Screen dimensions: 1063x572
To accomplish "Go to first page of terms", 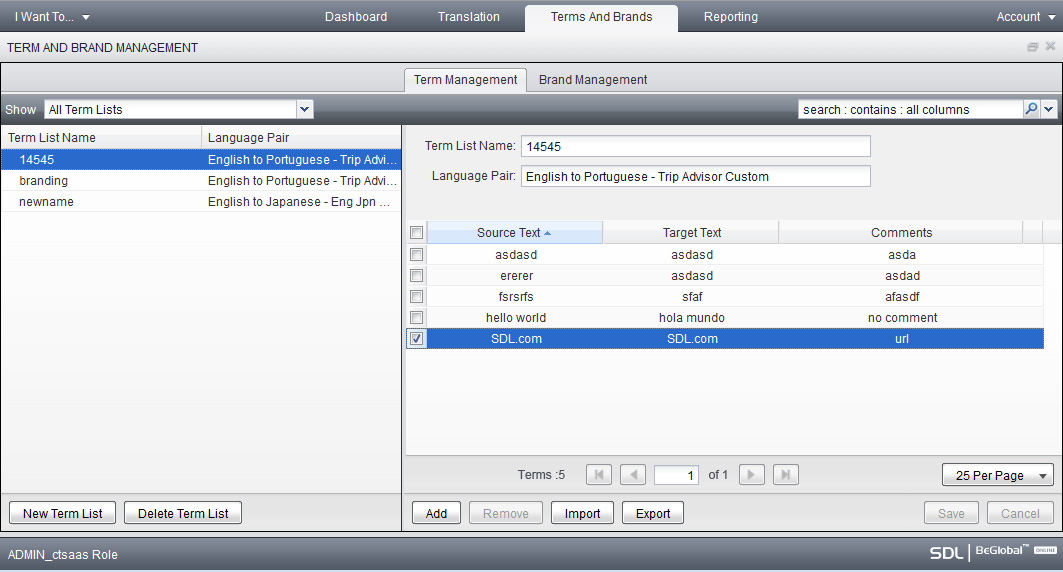I will pos(598,475).
